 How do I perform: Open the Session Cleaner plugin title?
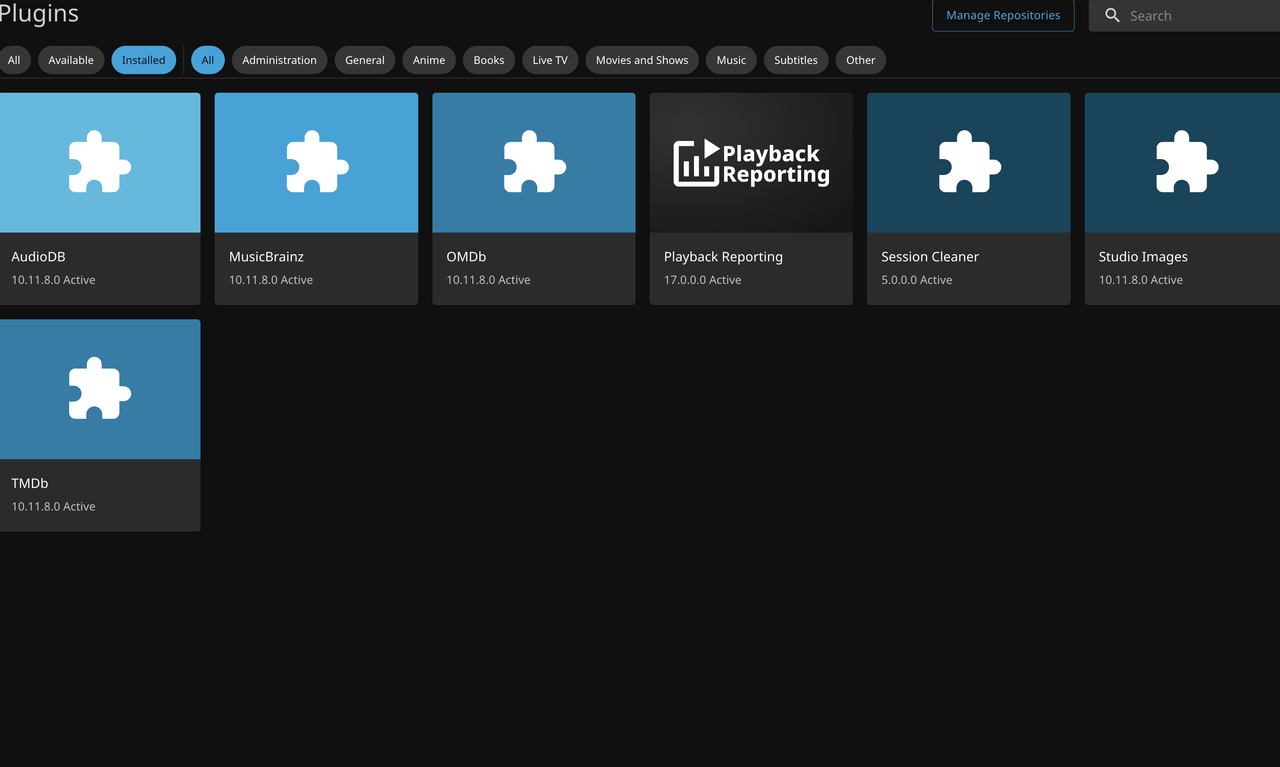coord(930,257)
